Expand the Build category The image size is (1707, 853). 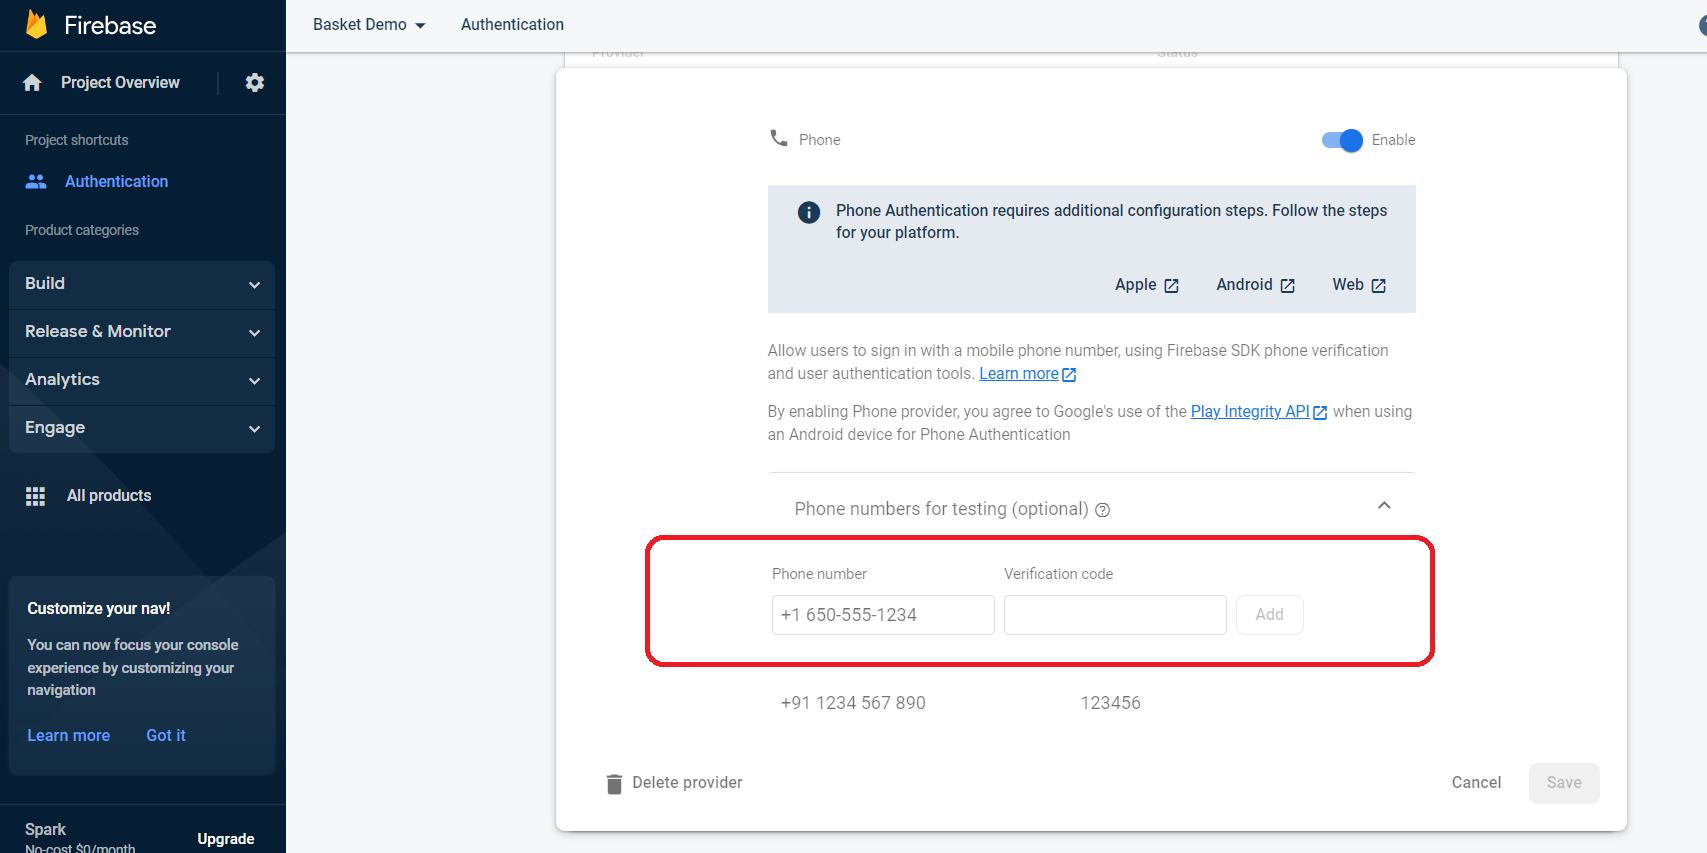tap(142, 284)
